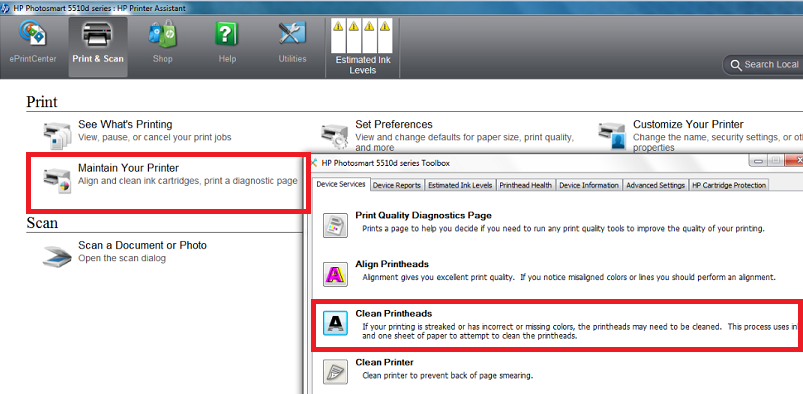
Task: Open the Utilities tools icon
Action: point(292,34)
